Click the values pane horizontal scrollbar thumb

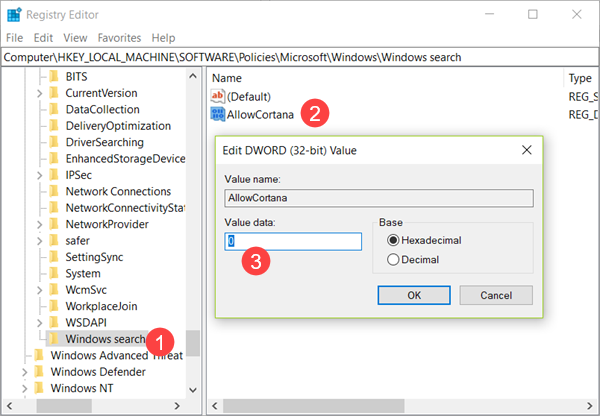tap(313, 406)
